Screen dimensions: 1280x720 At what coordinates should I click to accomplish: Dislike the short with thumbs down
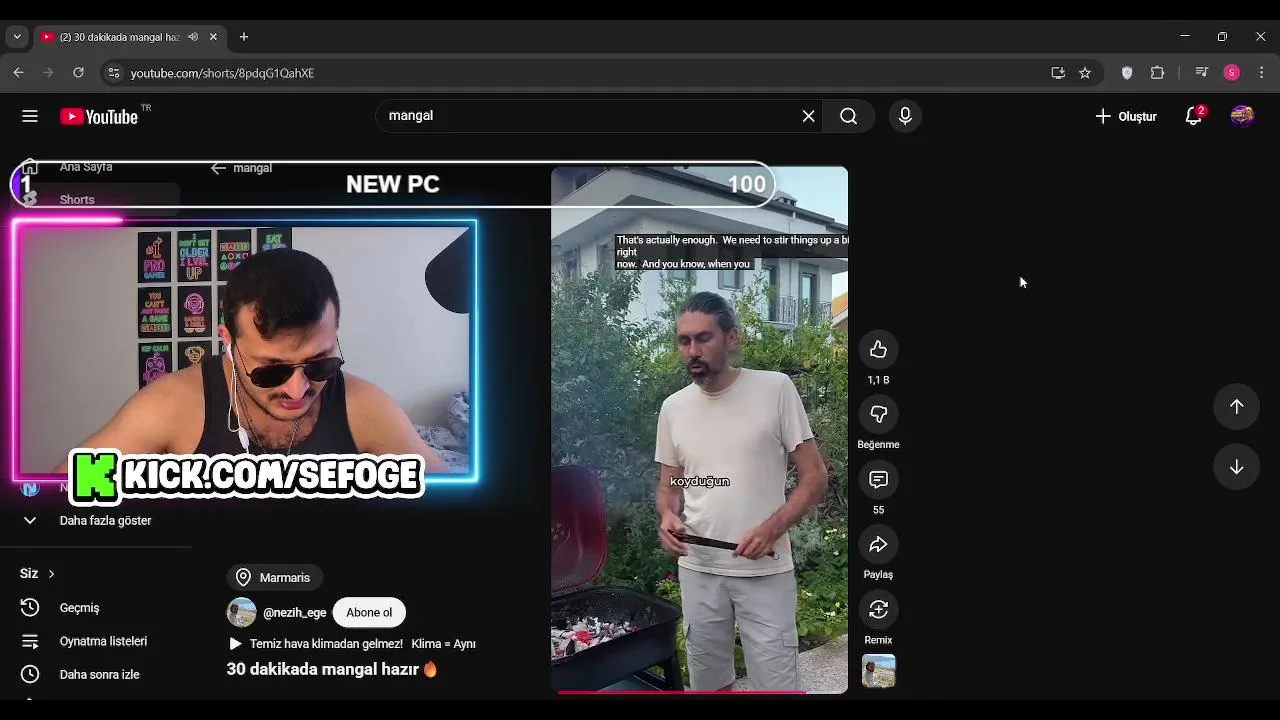click(878, 414)
